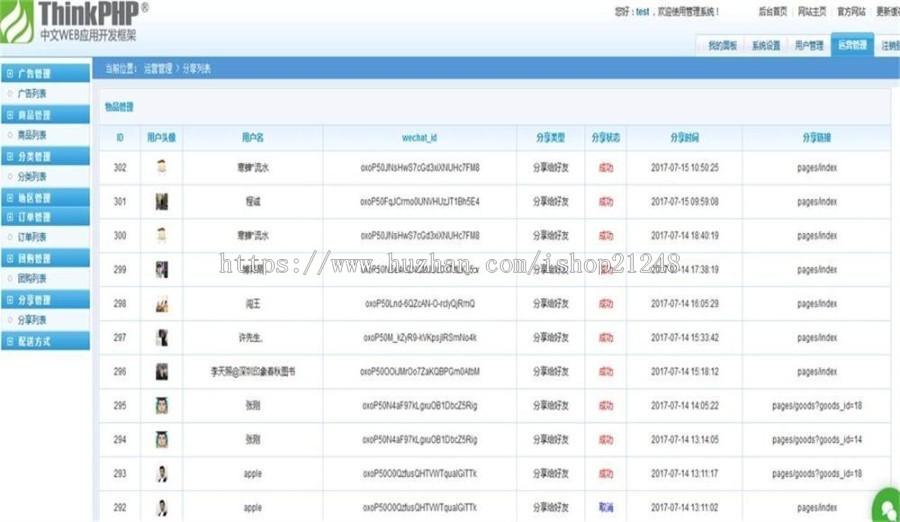Click pages/goods?goods_id=18 in row 295
This screenshot has height=522, width=900.
(817, 405)
